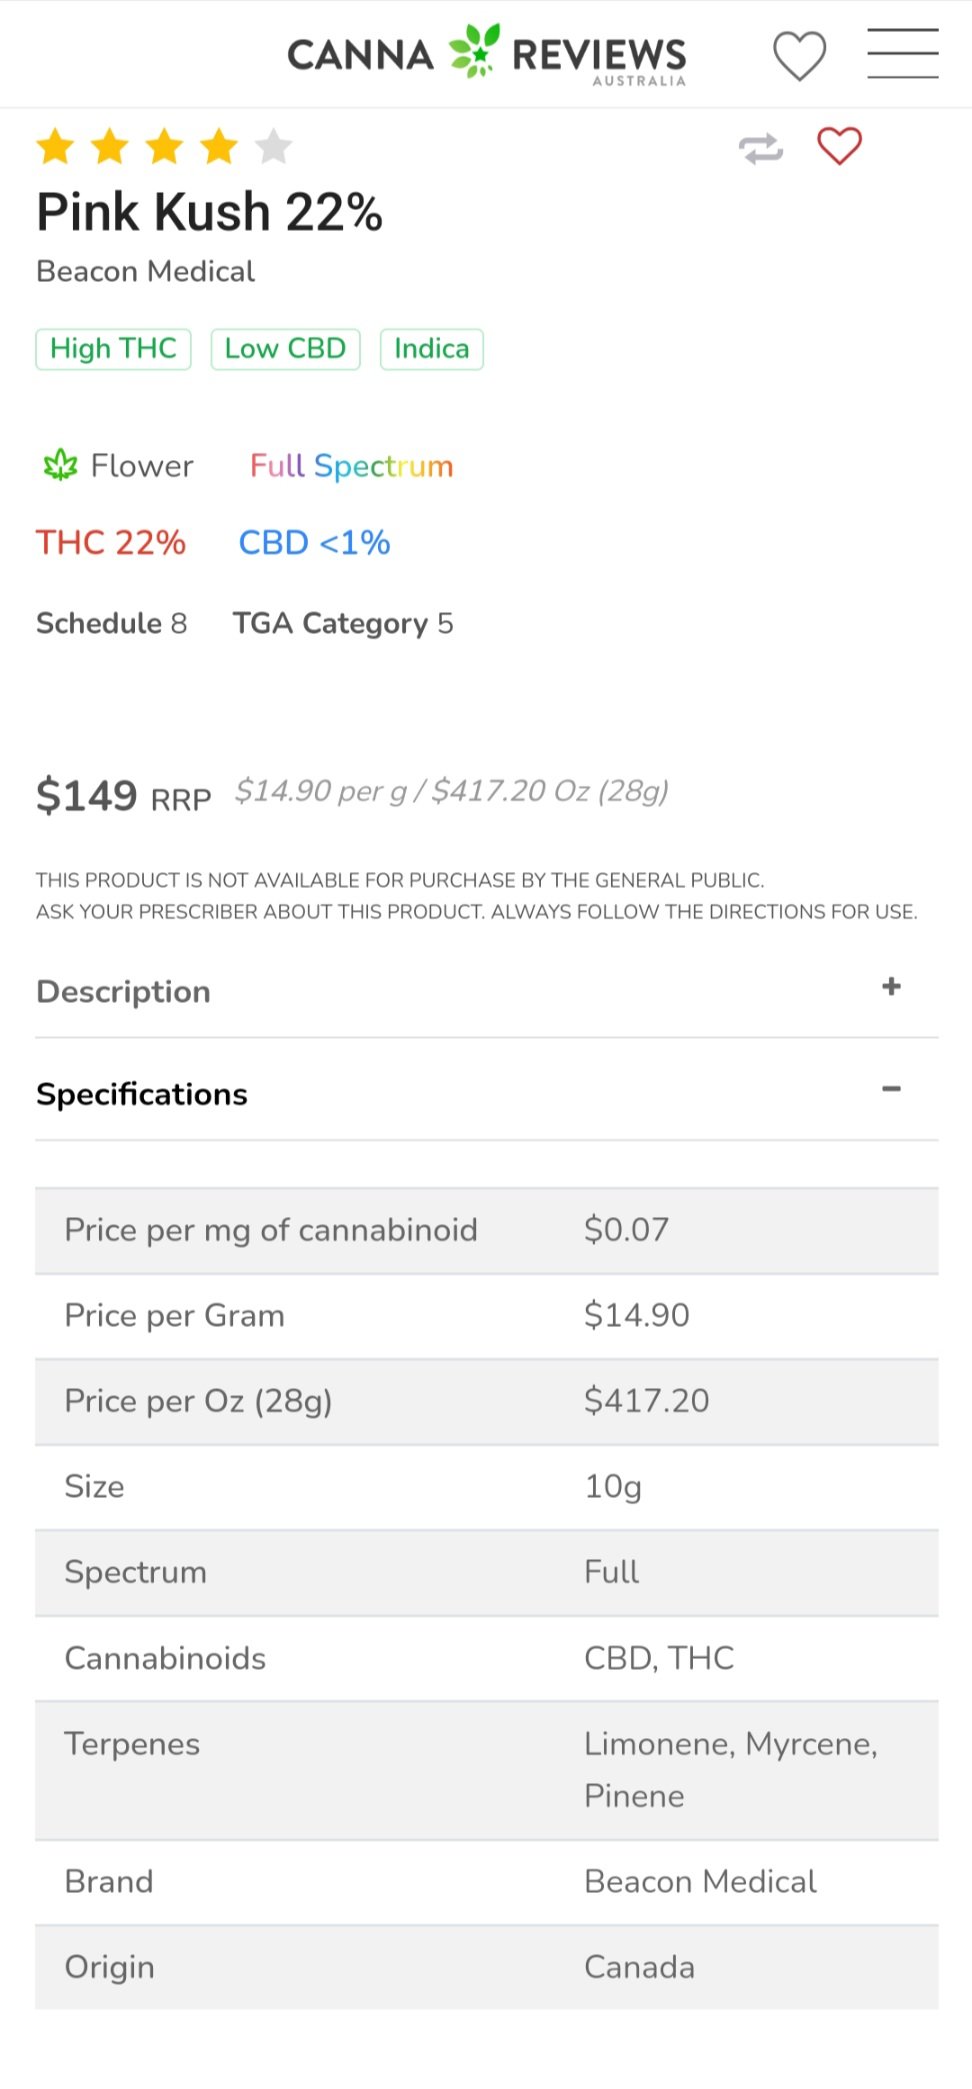Viewport: 972px width, 2089px height.
Task: Click the Description heading text
Action: click(x=124, y=992)
